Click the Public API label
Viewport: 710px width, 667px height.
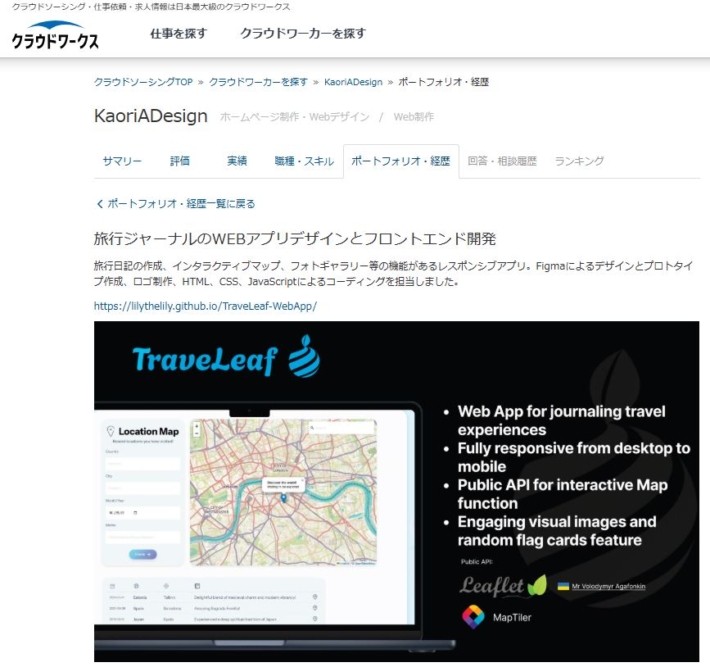pos(476,561)
